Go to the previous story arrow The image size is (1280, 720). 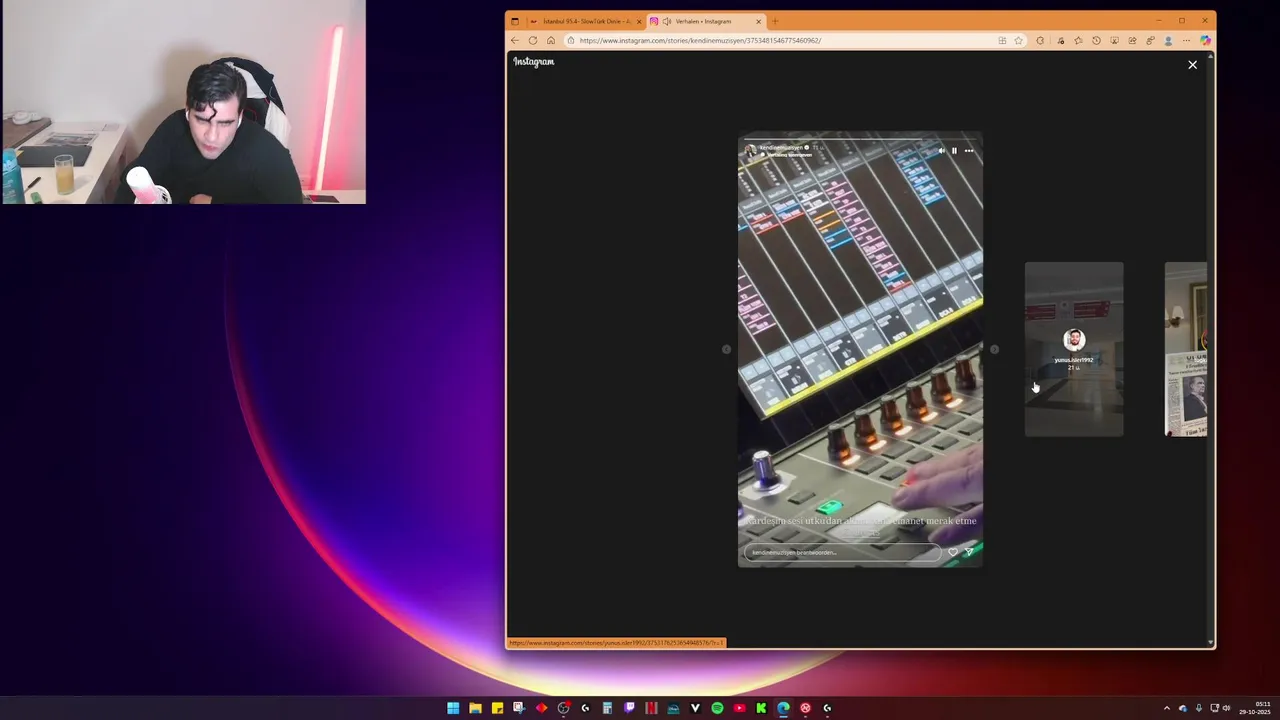(x=726, y=349)
